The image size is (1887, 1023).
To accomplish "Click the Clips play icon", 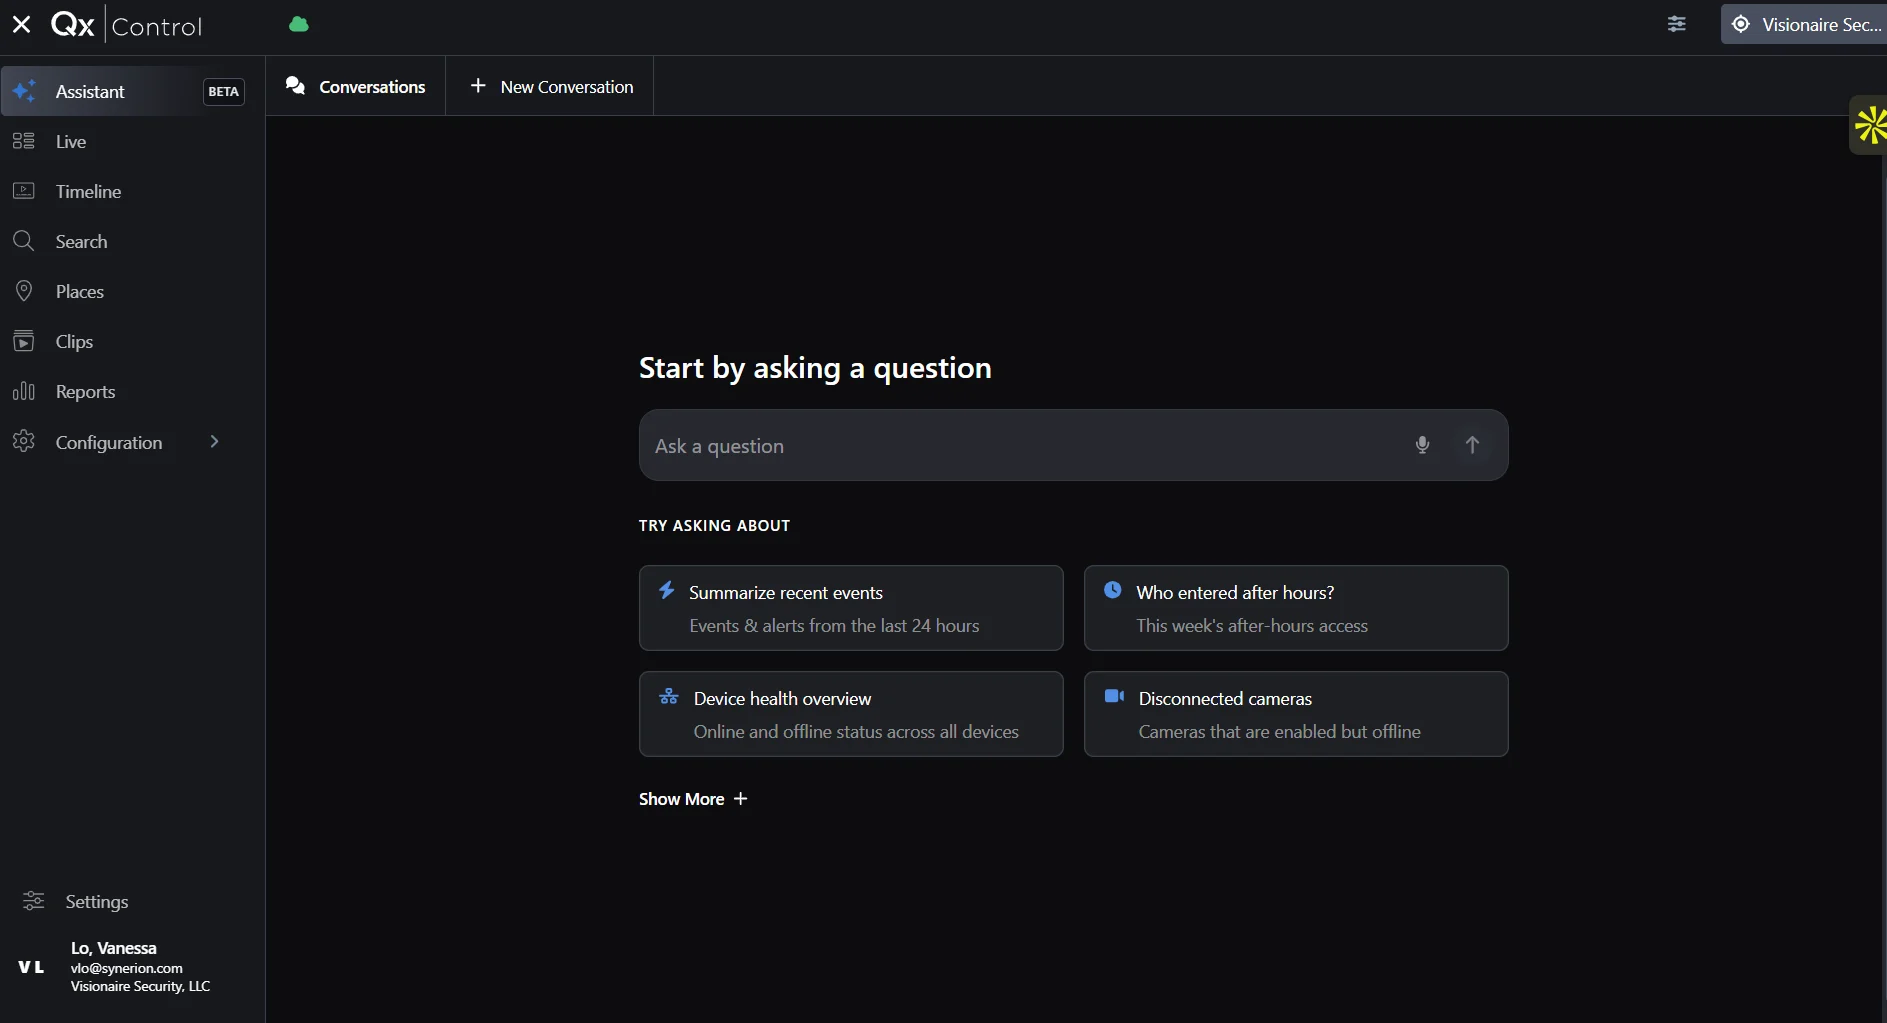I will click(24, 341).
